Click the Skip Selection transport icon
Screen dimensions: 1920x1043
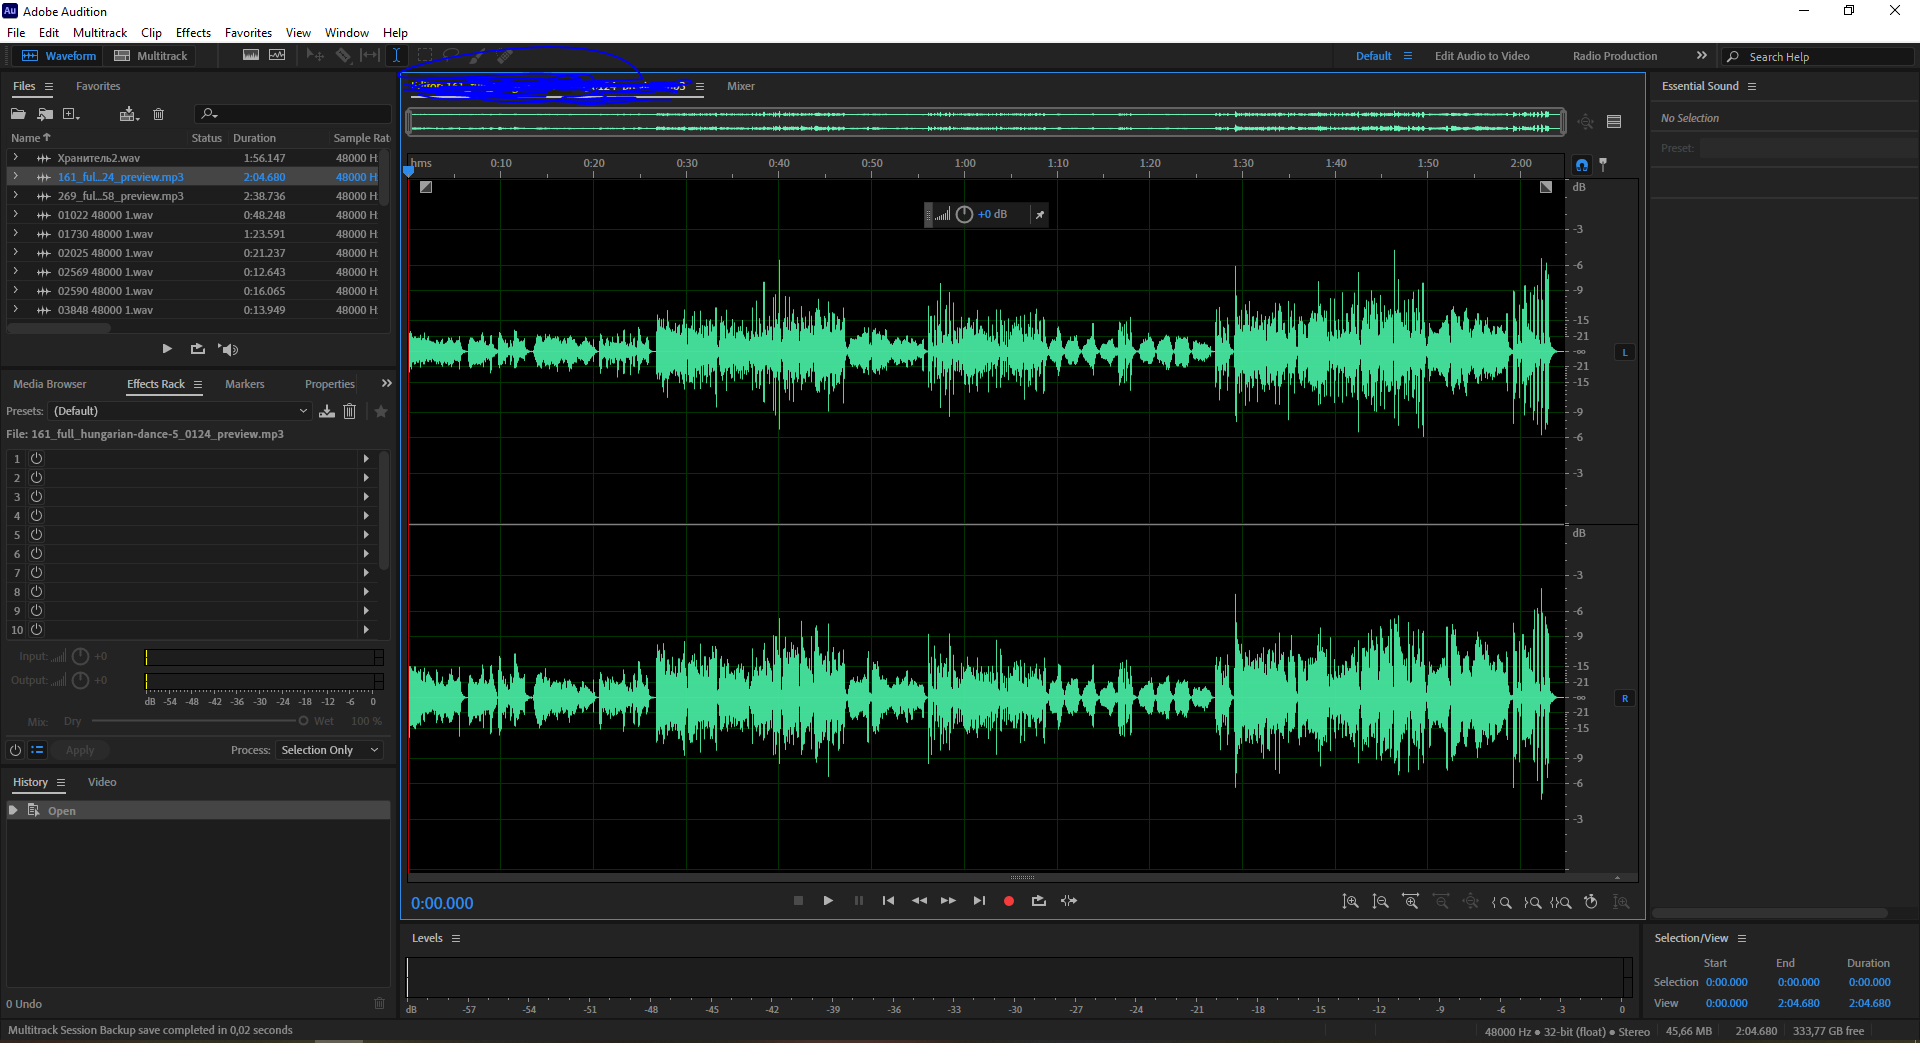pos(1069,901)
